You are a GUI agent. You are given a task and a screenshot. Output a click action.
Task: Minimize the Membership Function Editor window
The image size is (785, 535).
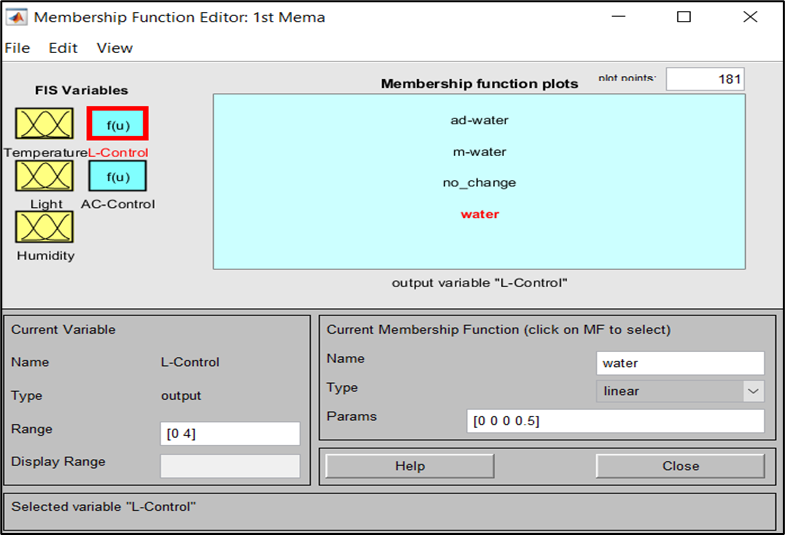click(x=619, y=17)
